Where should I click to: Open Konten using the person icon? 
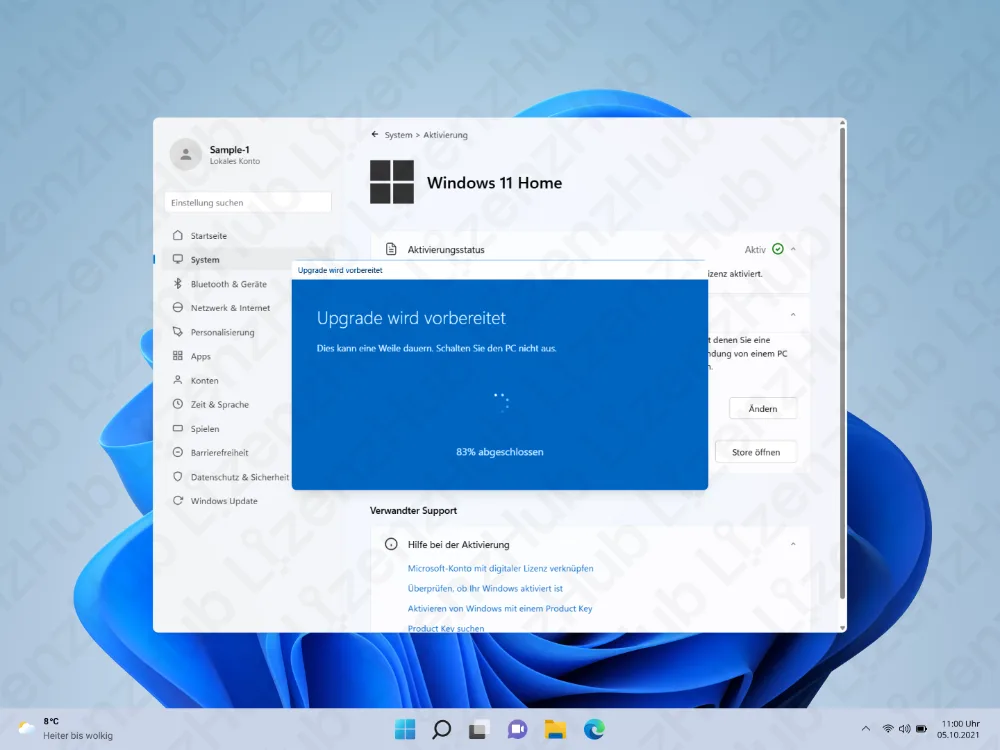pyautogui.click(x=178, y=380)
